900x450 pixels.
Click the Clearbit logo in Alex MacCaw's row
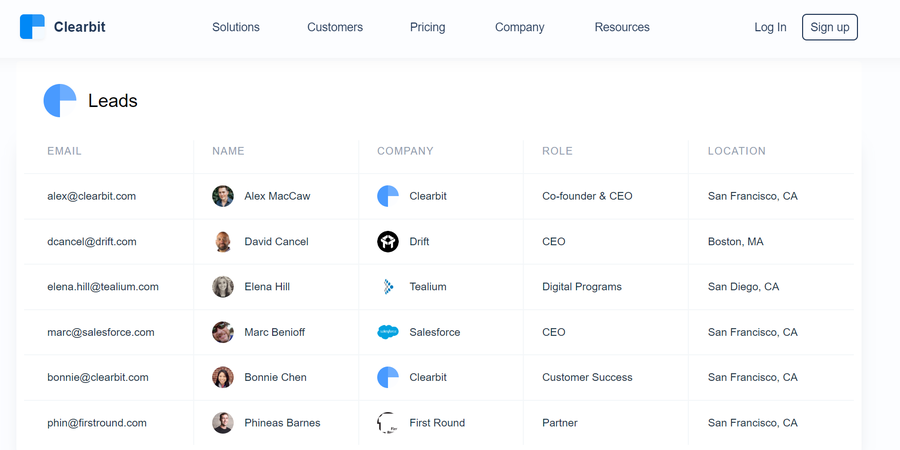388,196
